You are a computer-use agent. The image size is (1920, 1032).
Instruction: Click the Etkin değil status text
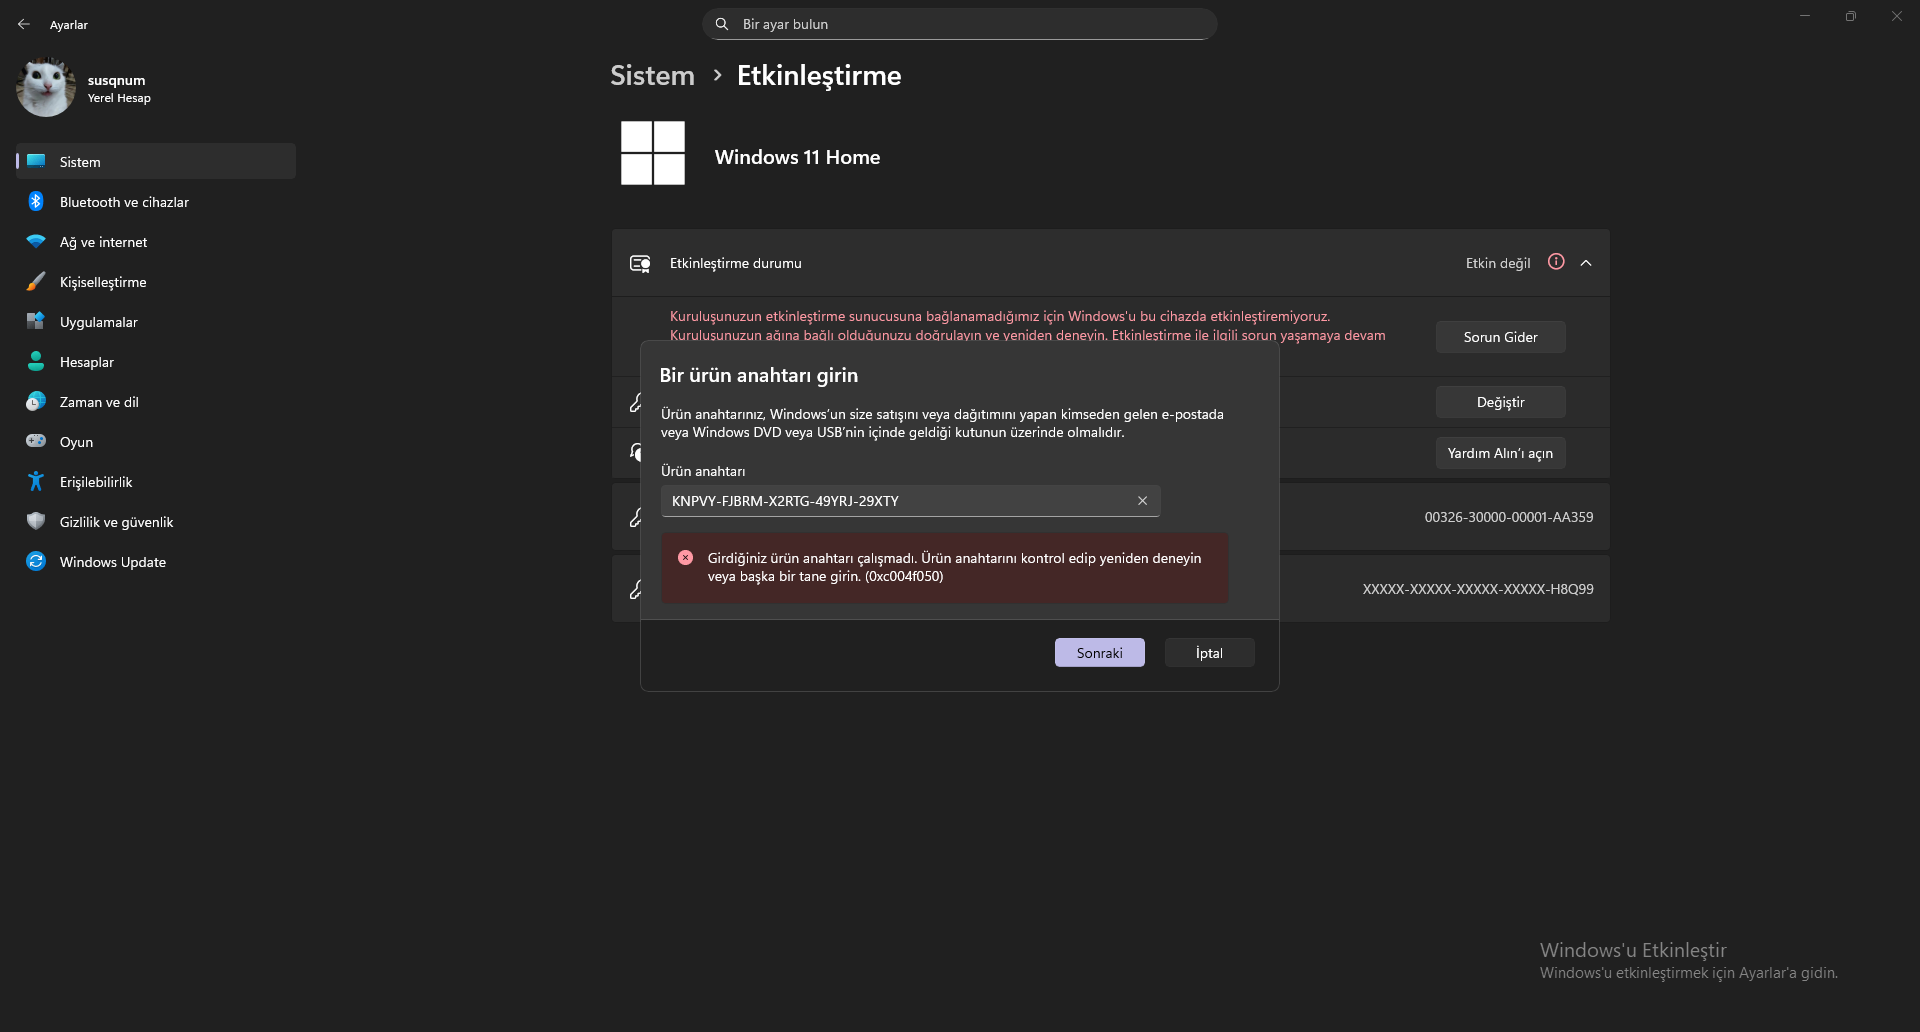[1498, 263]
